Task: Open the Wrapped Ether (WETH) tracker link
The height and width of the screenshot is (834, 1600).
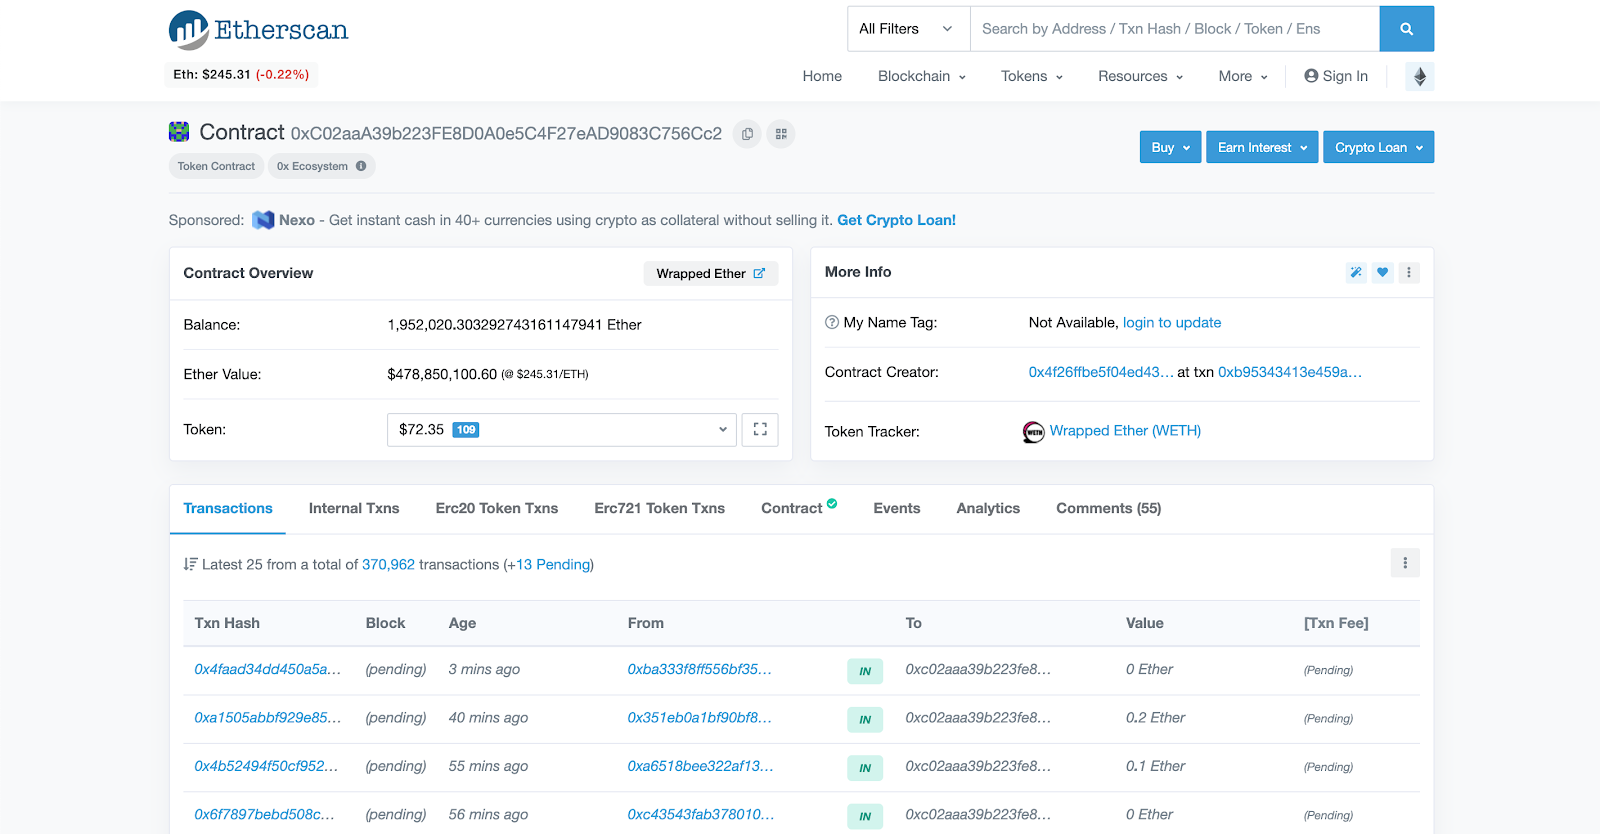Action: (1125, 431)
